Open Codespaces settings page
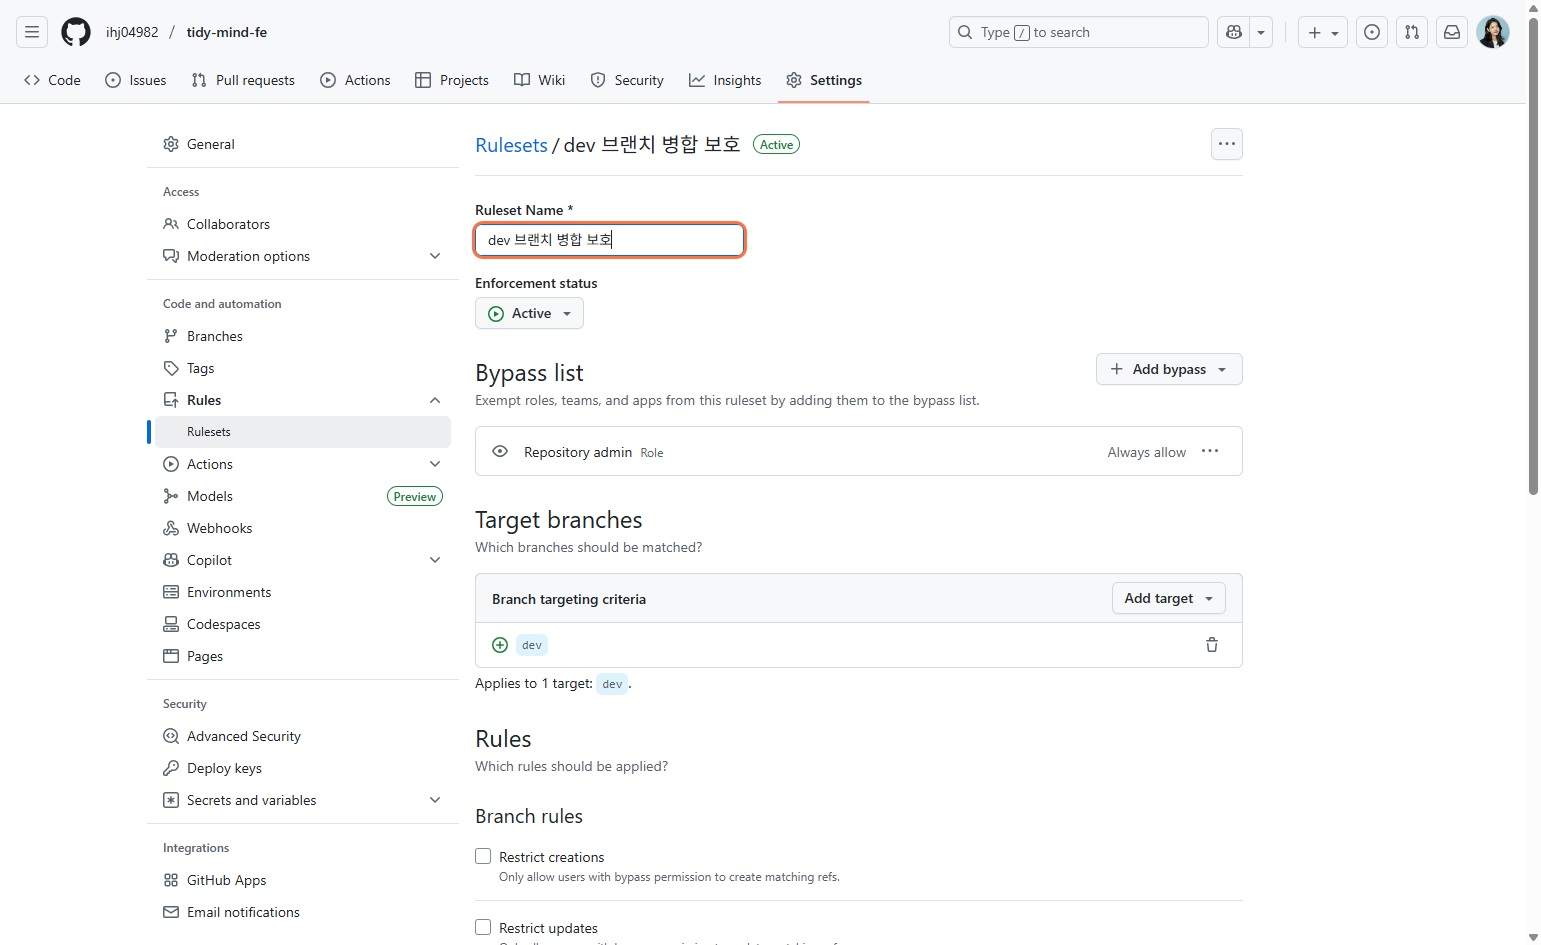This screenshot has height=945, width=1541. point(303,624)
